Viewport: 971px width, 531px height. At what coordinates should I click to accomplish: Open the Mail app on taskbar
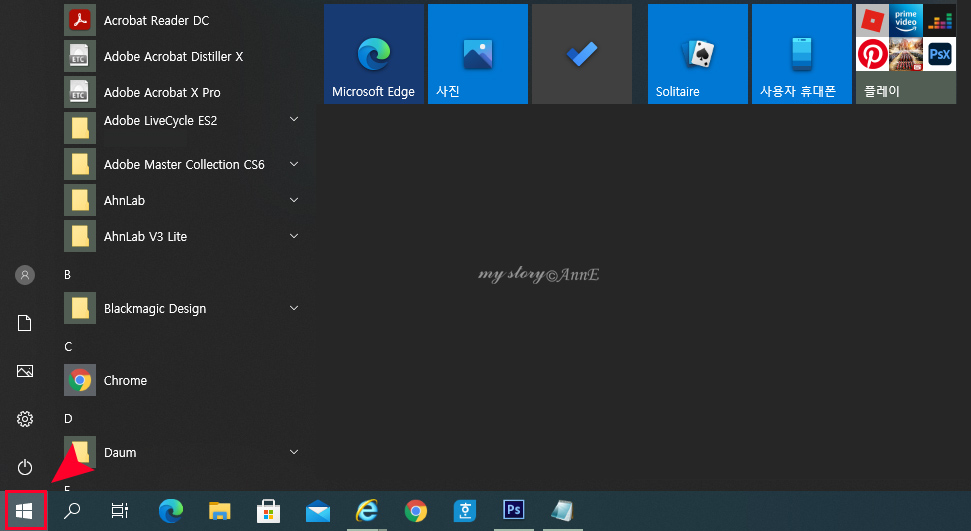point(318,512)
